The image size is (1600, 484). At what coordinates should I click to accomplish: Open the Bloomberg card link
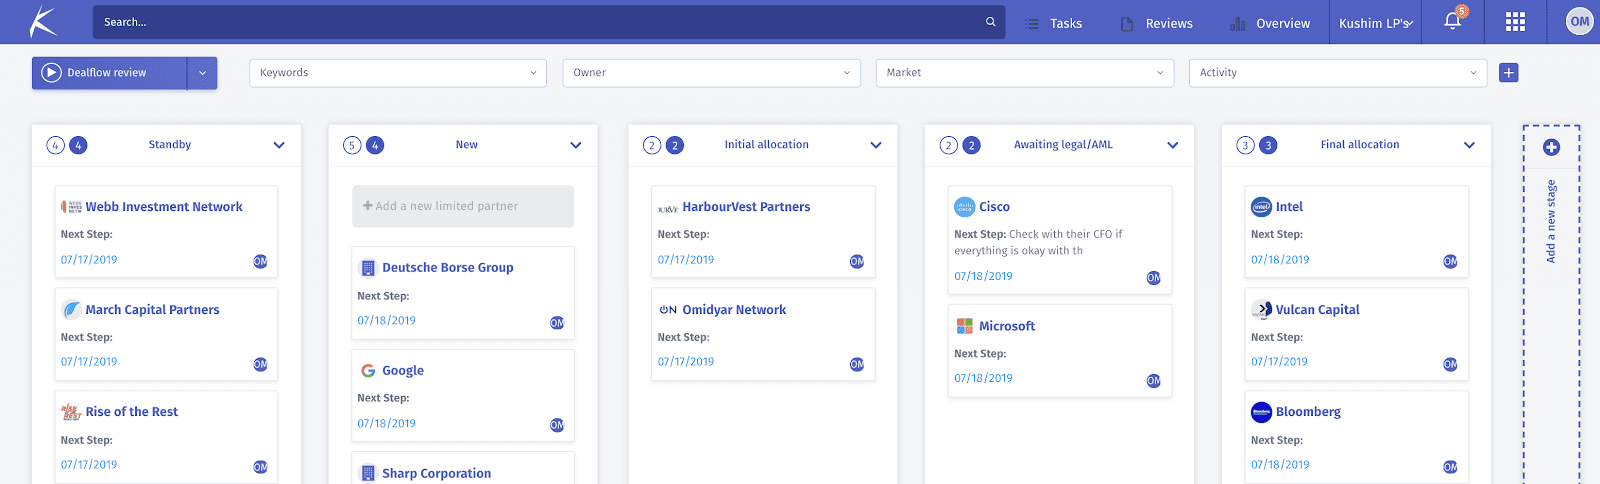coord(1308,412)
